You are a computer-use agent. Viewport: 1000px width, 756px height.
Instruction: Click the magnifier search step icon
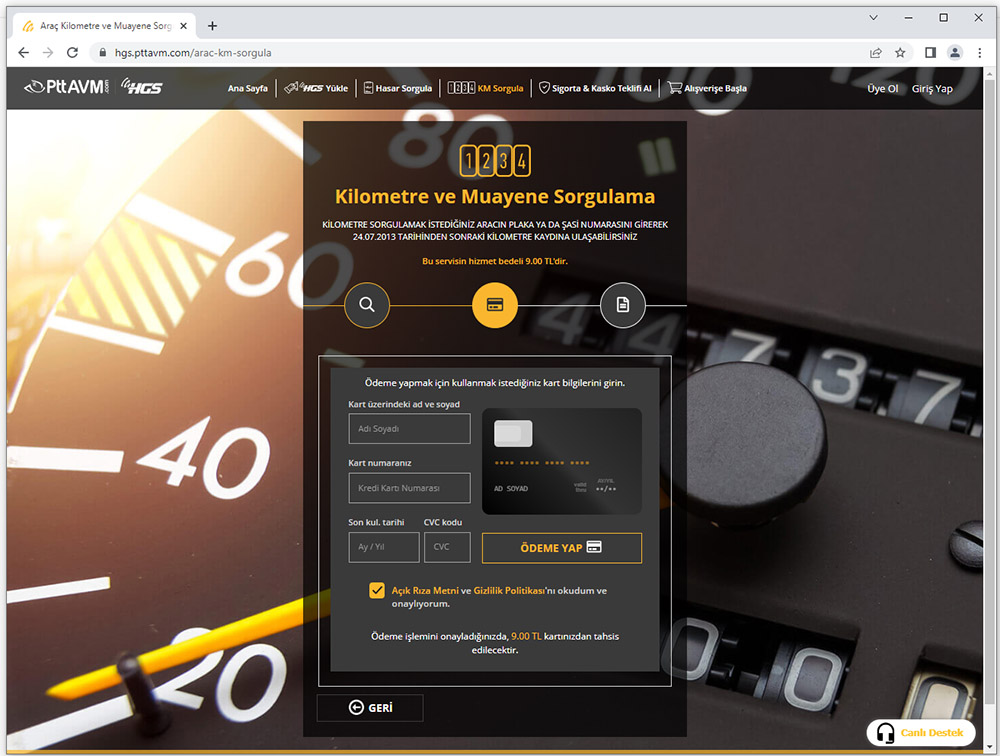pos(367,305)
